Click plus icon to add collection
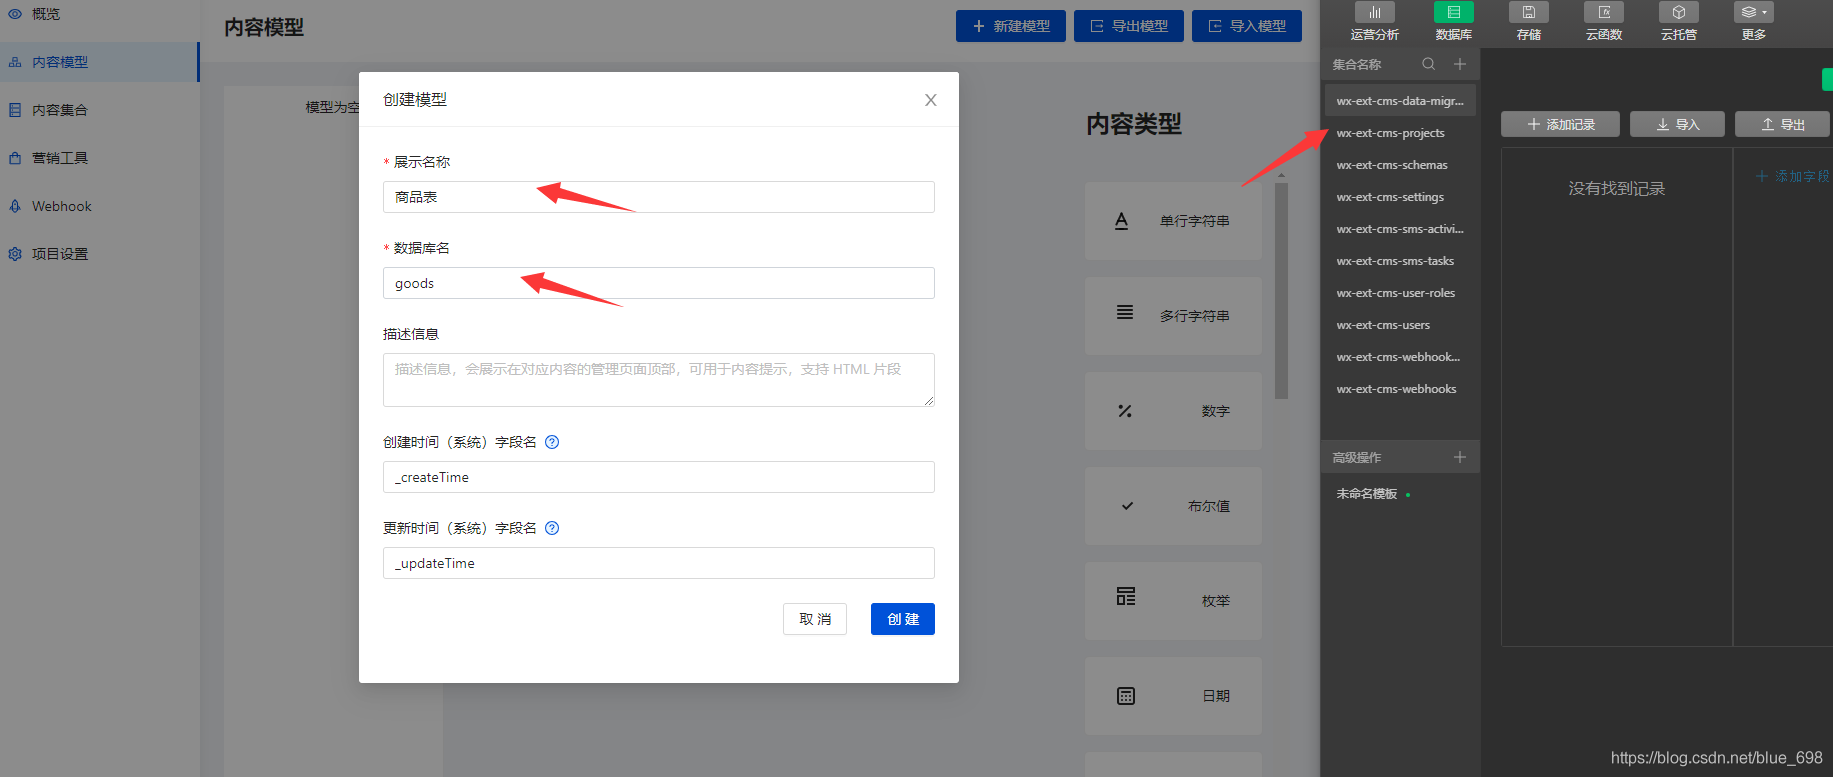The height and width of the screenshot is (777, 1833). 1460,64
